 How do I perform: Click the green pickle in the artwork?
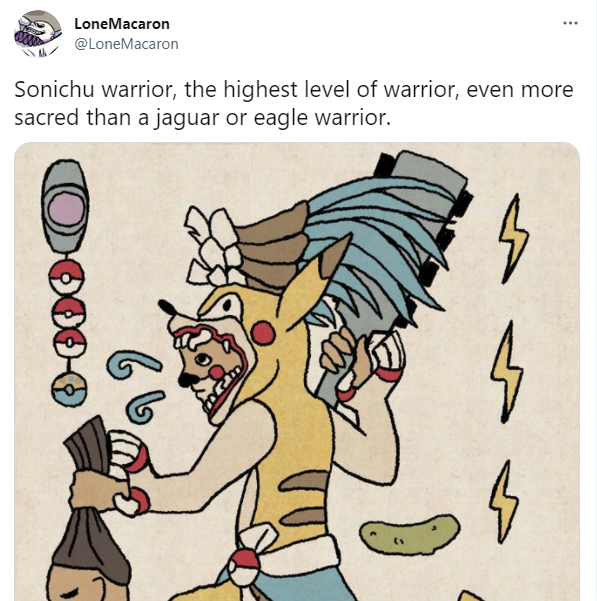point(410,534)
